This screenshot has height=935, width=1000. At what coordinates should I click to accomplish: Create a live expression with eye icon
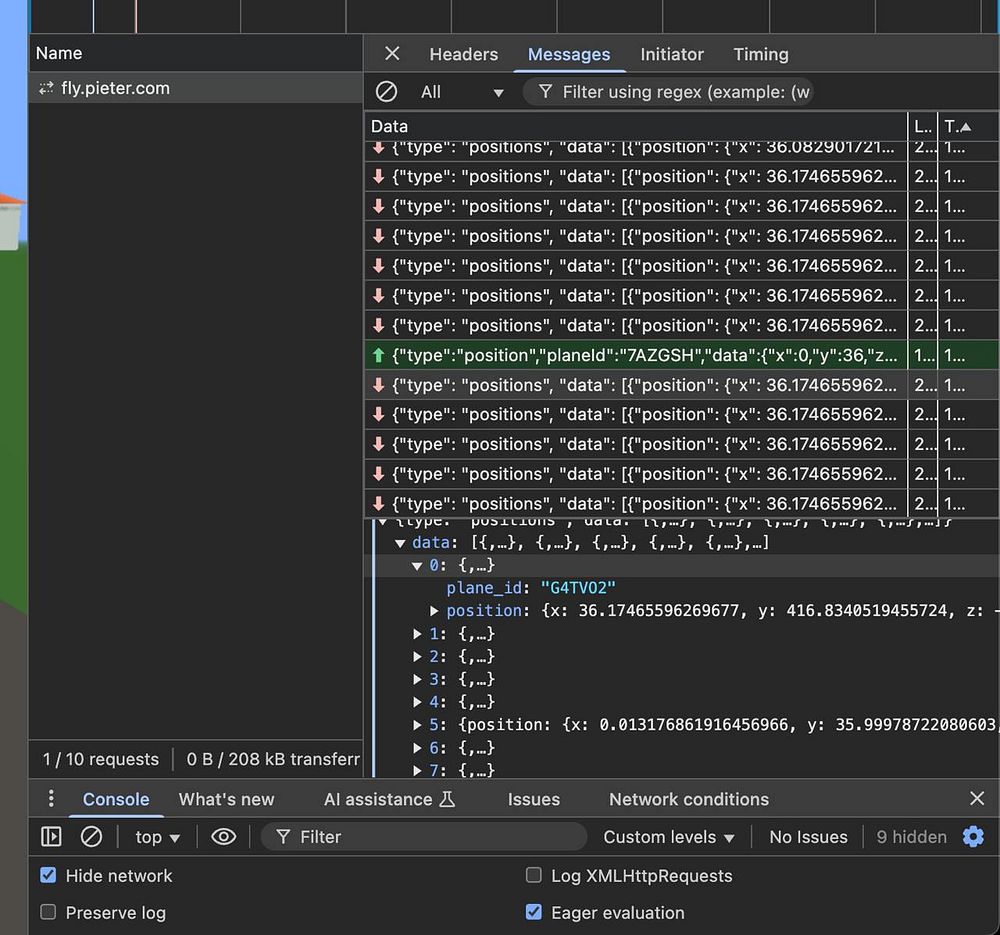pyautogui.click(x=223, y=837)
